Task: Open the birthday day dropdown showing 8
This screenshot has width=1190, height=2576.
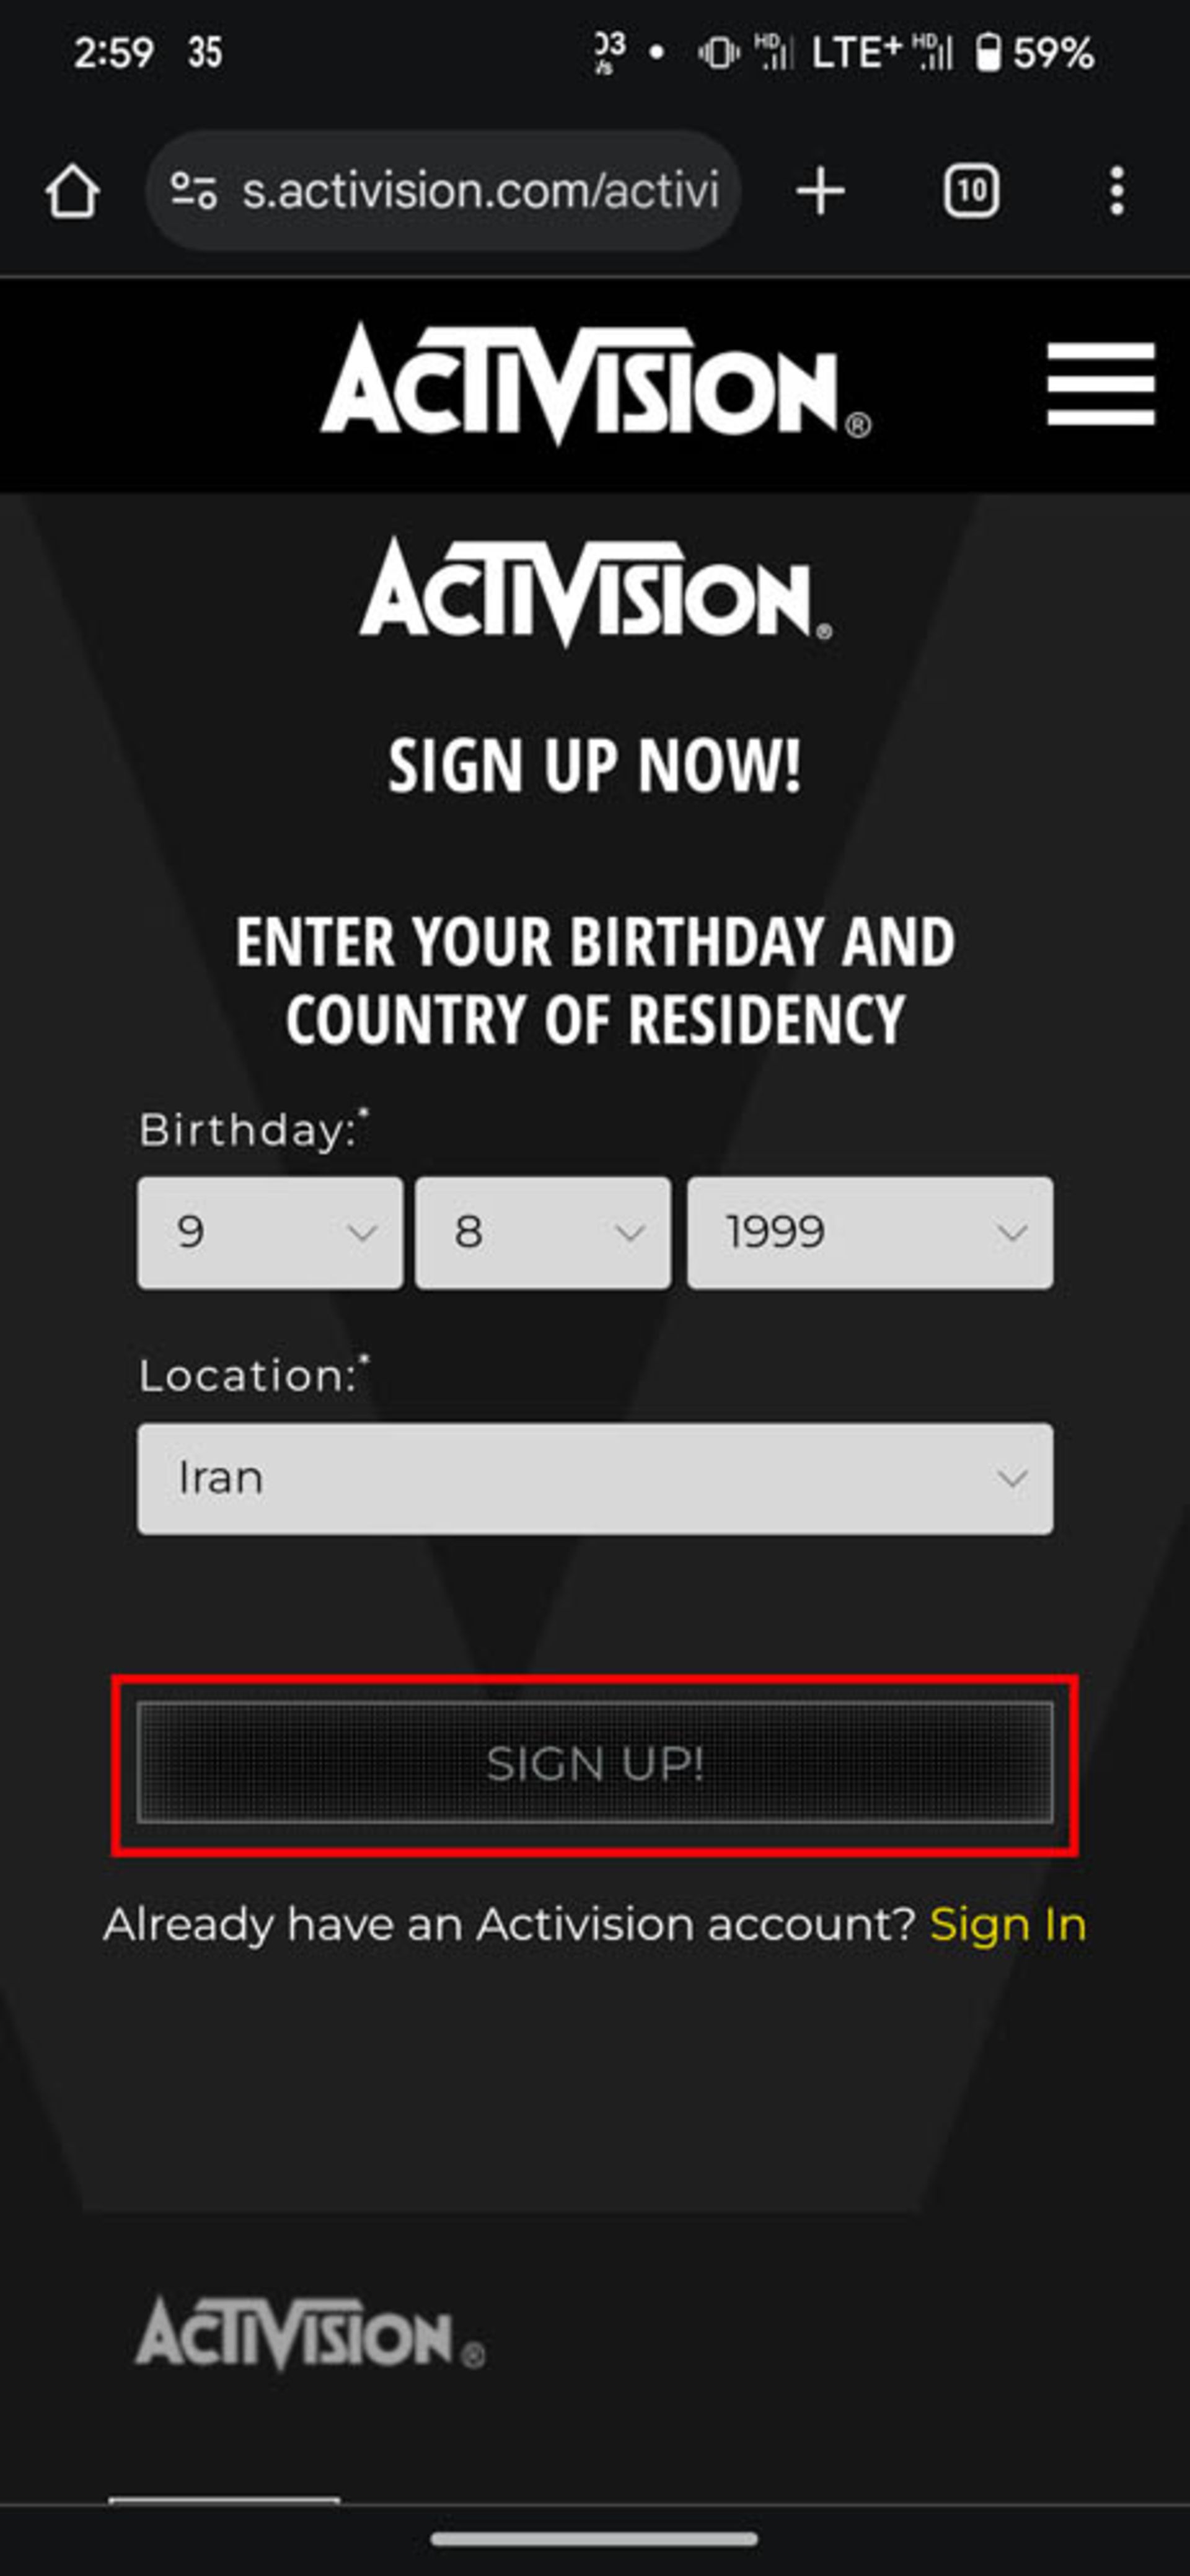Action: pyautogui.click(x=543, y=1232)
